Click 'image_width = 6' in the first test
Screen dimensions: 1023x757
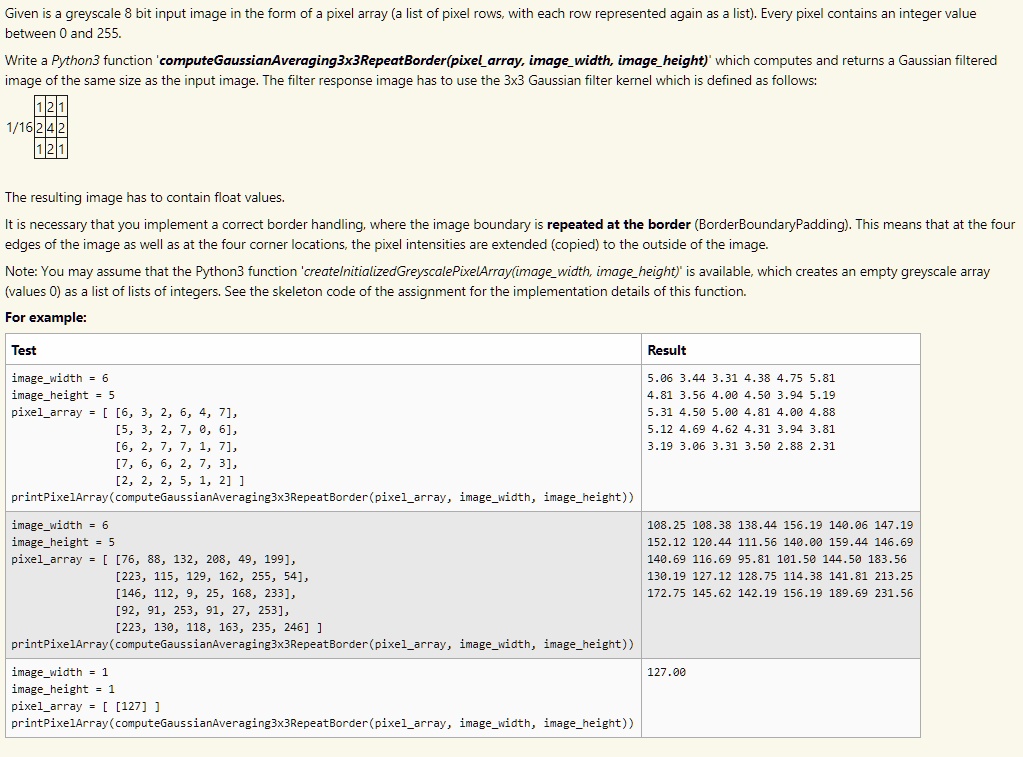click(x=60, y=378)
